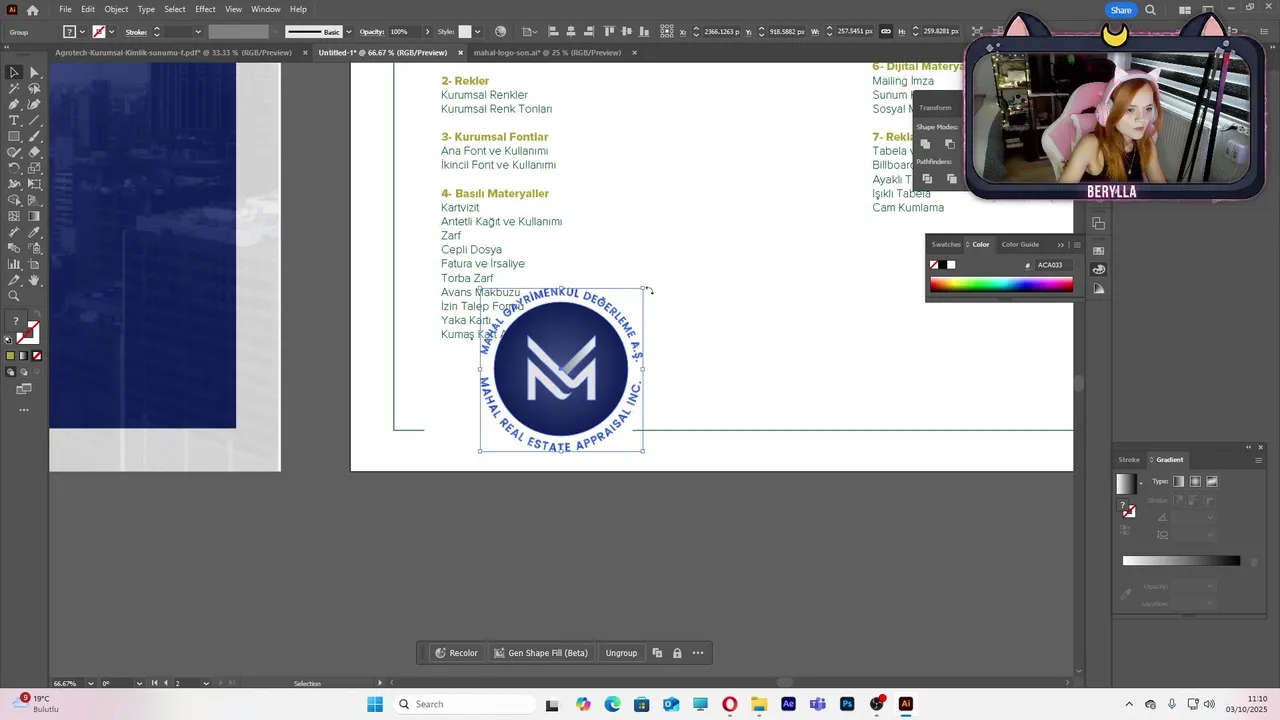The height and width of the screenshot is (720, 1280).
Task: Pick a color from the spectrum bar
Action: [1001, 284]
